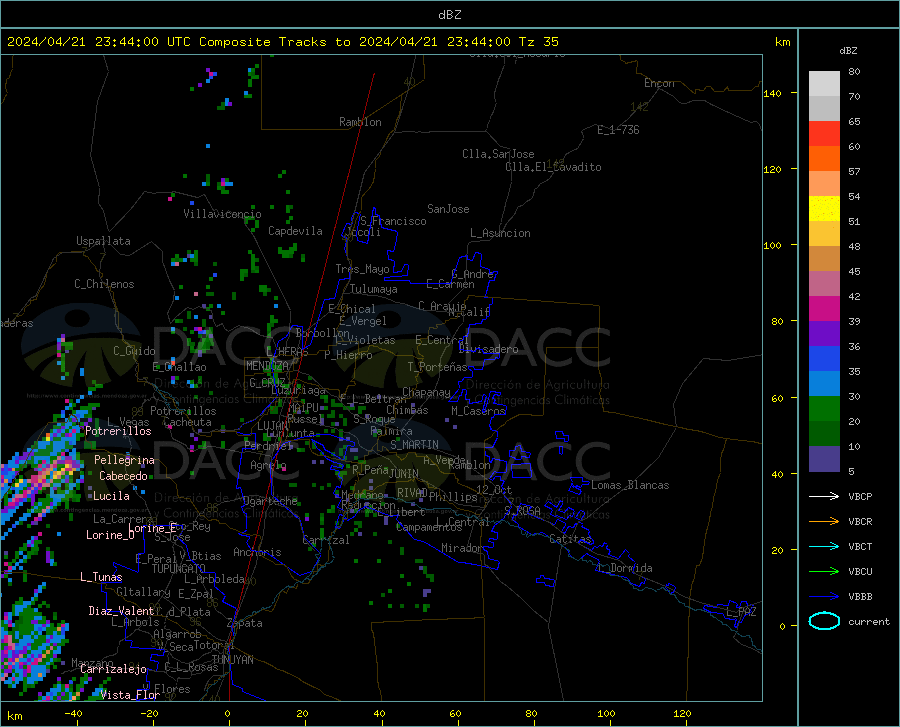Viewport: 900px width, 727px height.
Task: Click the C_Chilenos label
Action: [104, 284]
